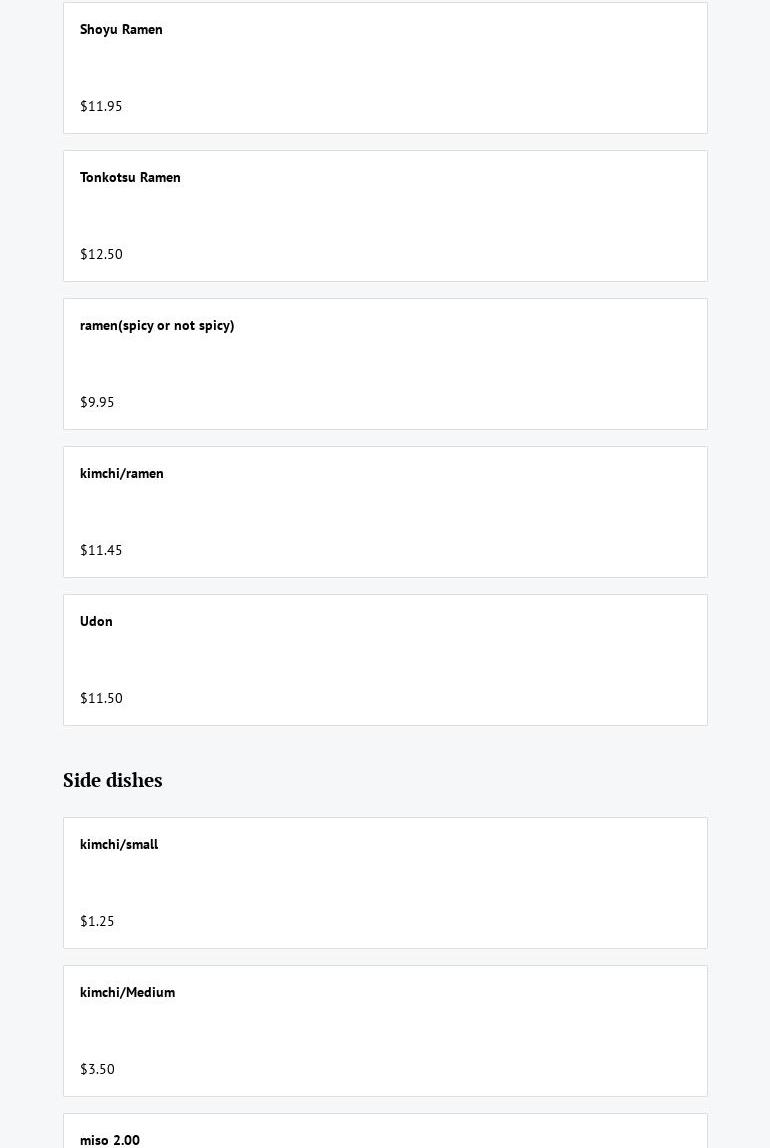Click empty area inside Udon card

[x=450, y=660]
